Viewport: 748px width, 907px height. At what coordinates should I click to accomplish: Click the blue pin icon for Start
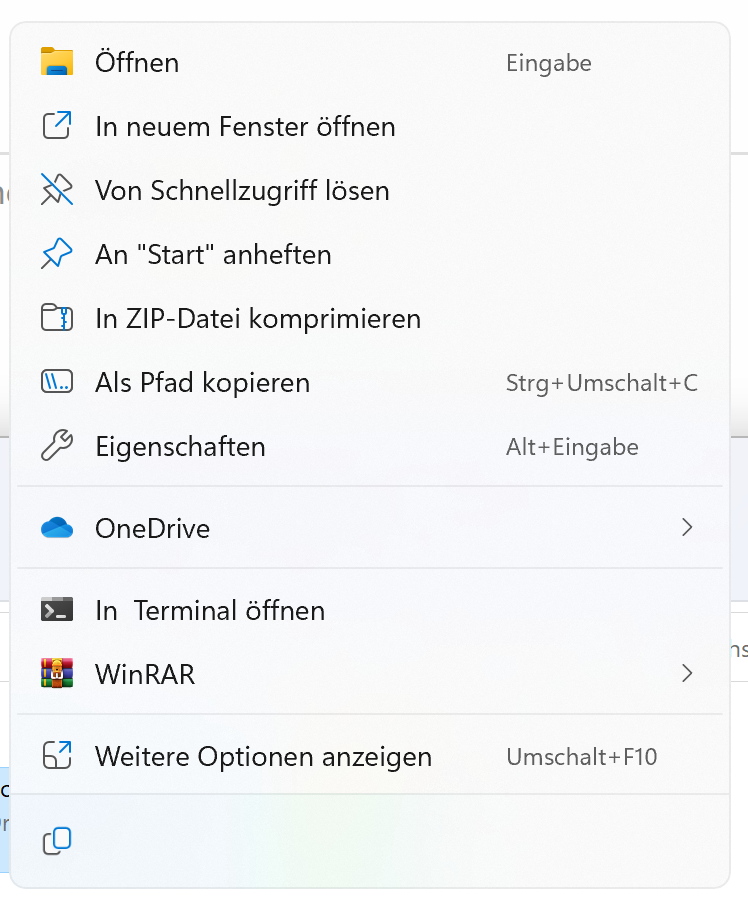[x=57, y=255]
